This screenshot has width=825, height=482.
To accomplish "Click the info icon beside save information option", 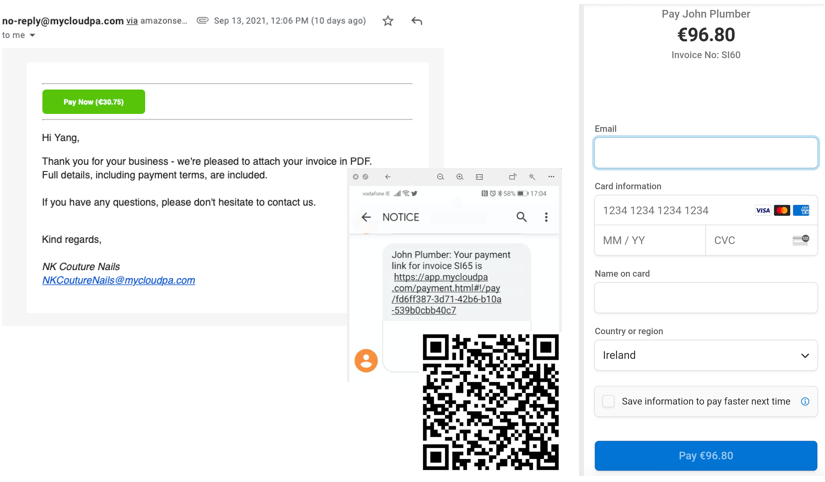I will [805, 401].
